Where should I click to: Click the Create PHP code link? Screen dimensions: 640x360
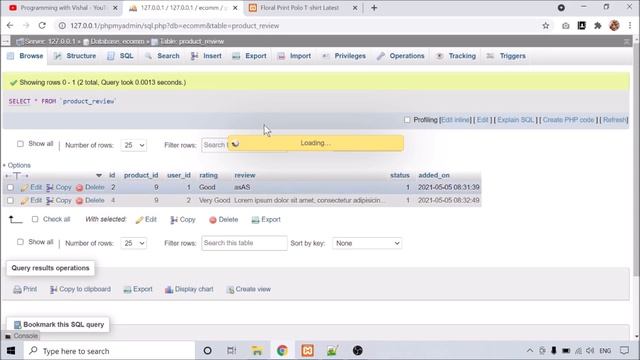pos(568,120)
